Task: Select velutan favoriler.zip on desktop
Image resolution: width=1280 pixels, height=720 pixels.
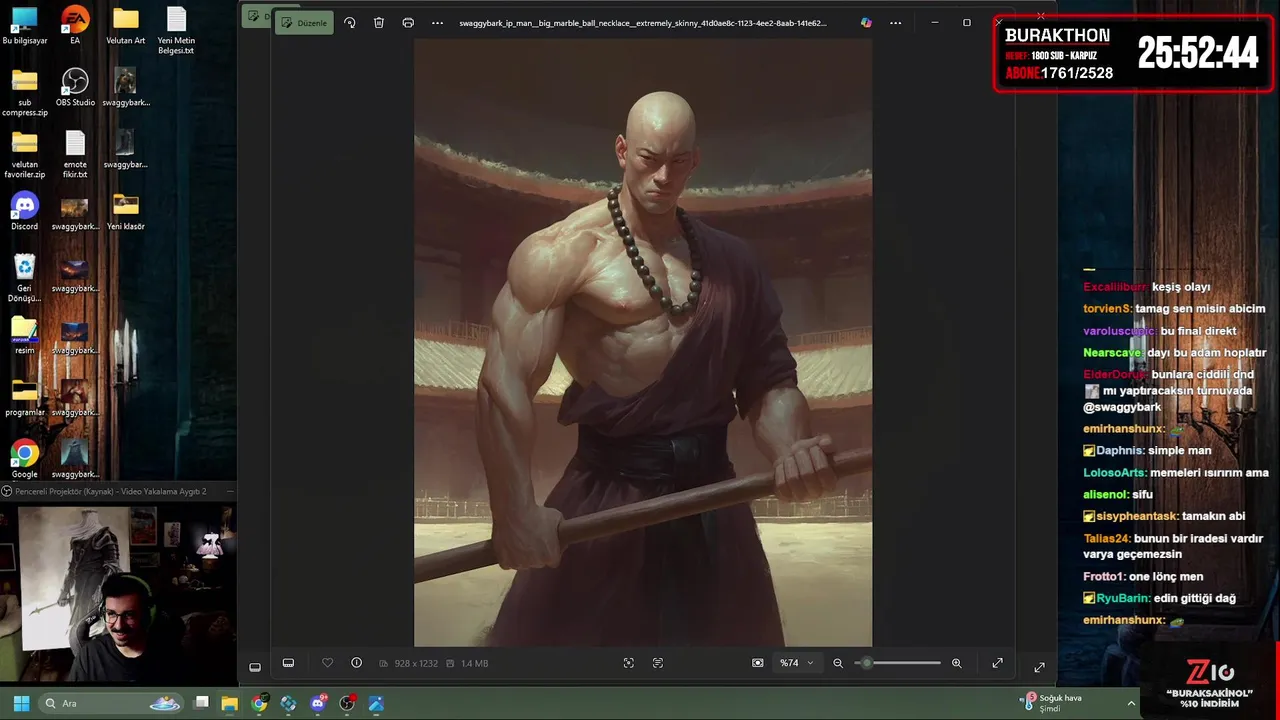Action: coord(25,155)
